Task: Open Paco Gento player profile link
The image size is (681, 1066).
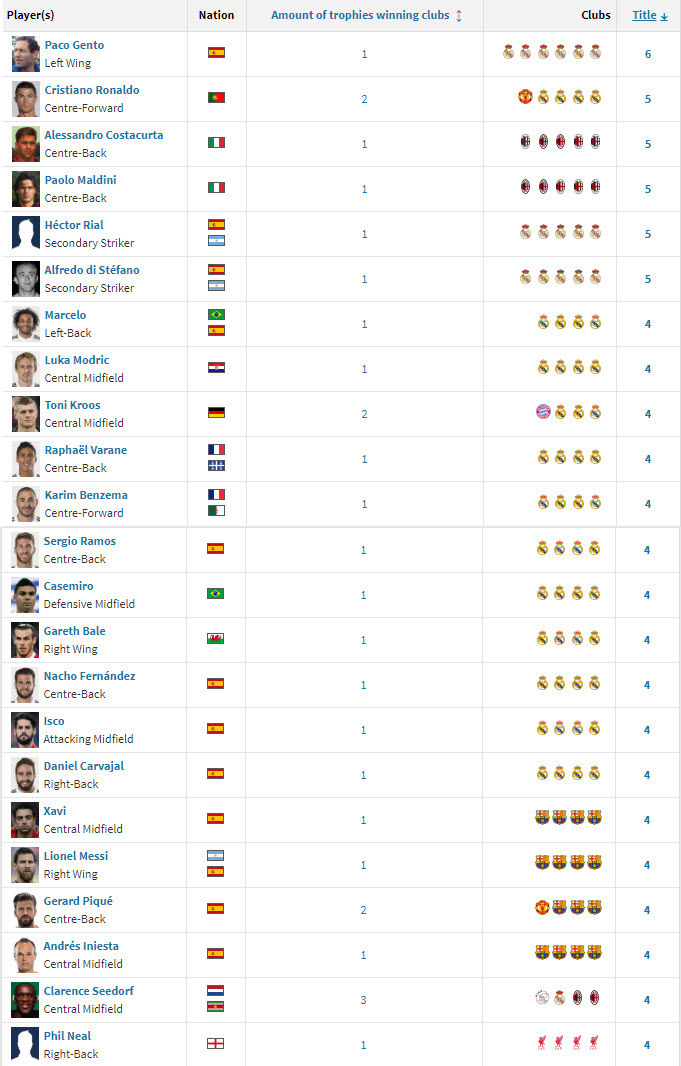Action: (74, 45)
